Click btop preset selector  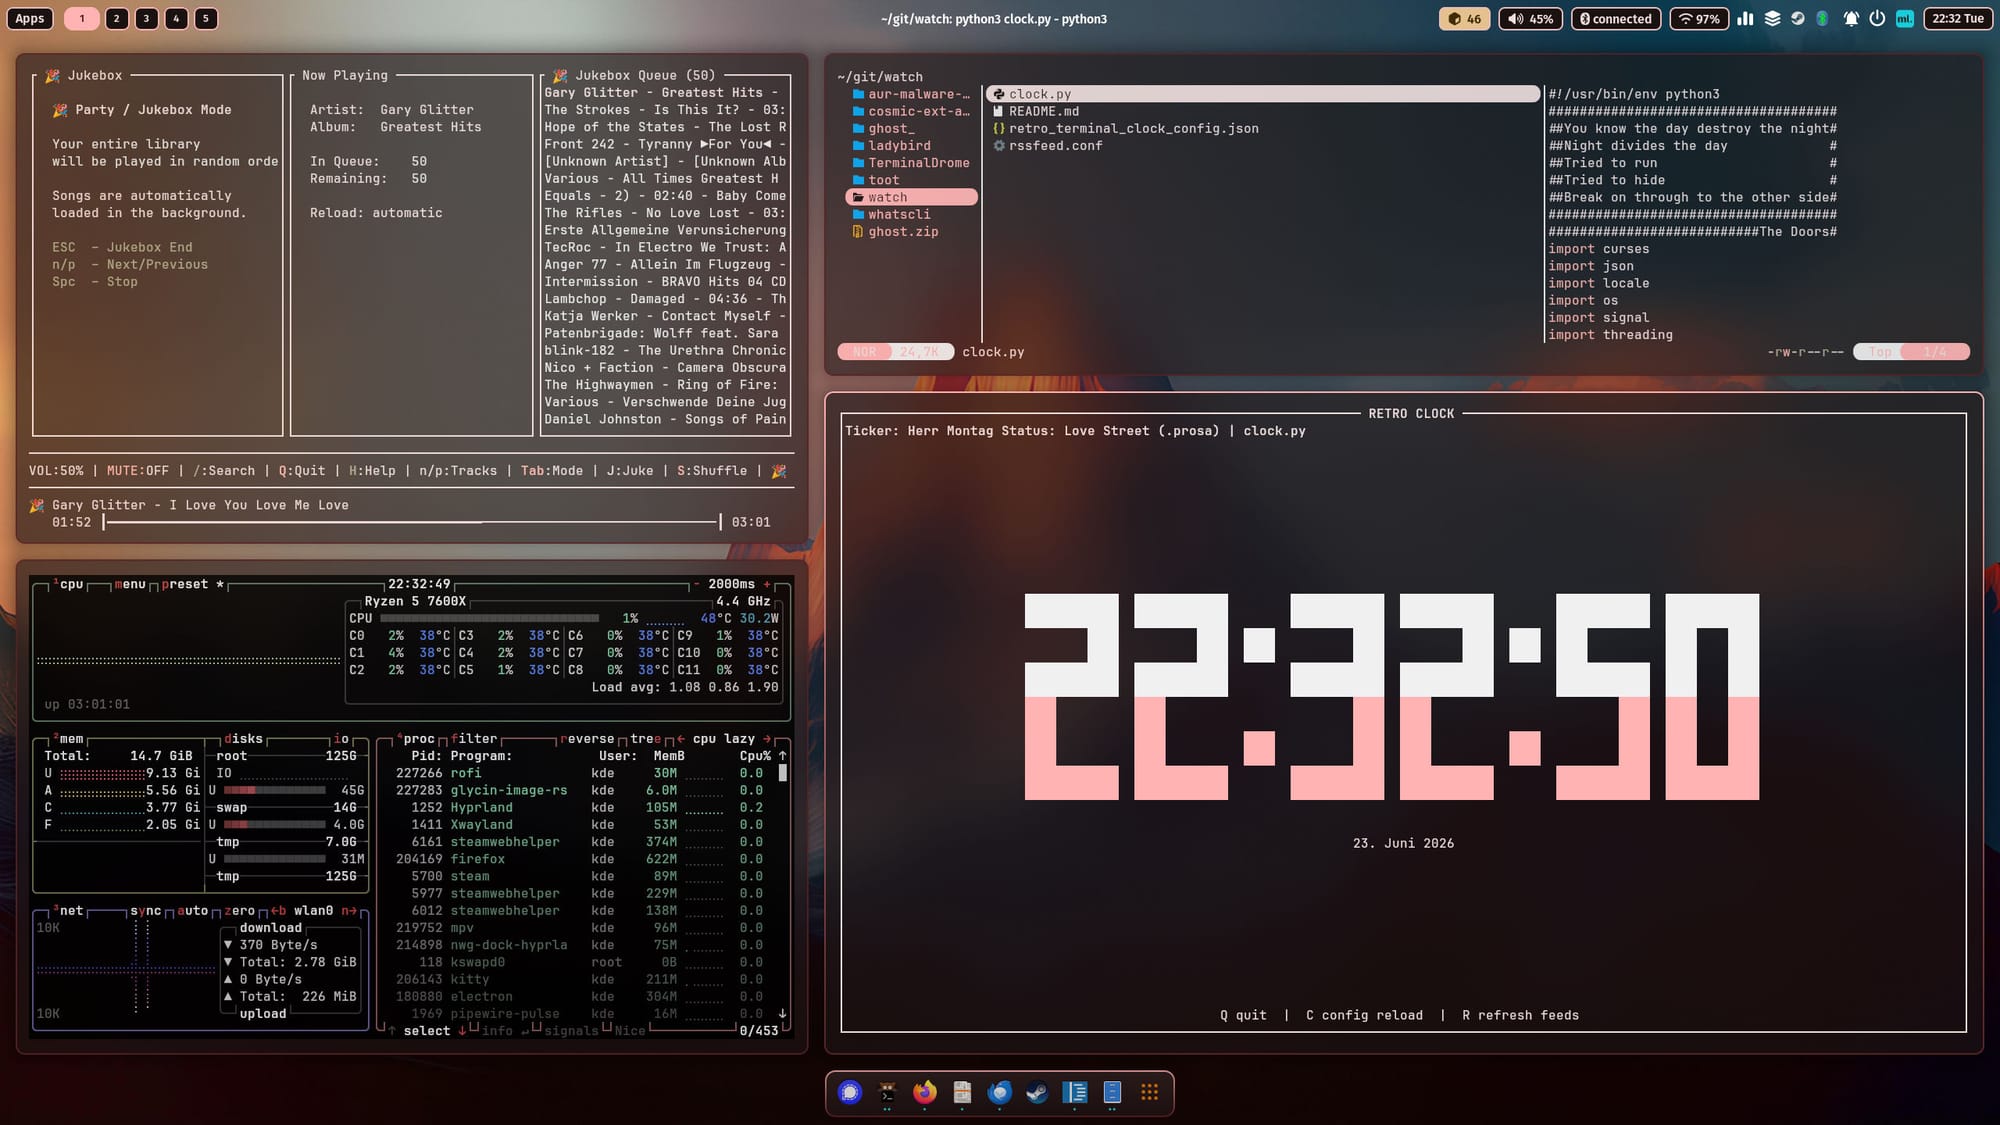coord(192,584)
